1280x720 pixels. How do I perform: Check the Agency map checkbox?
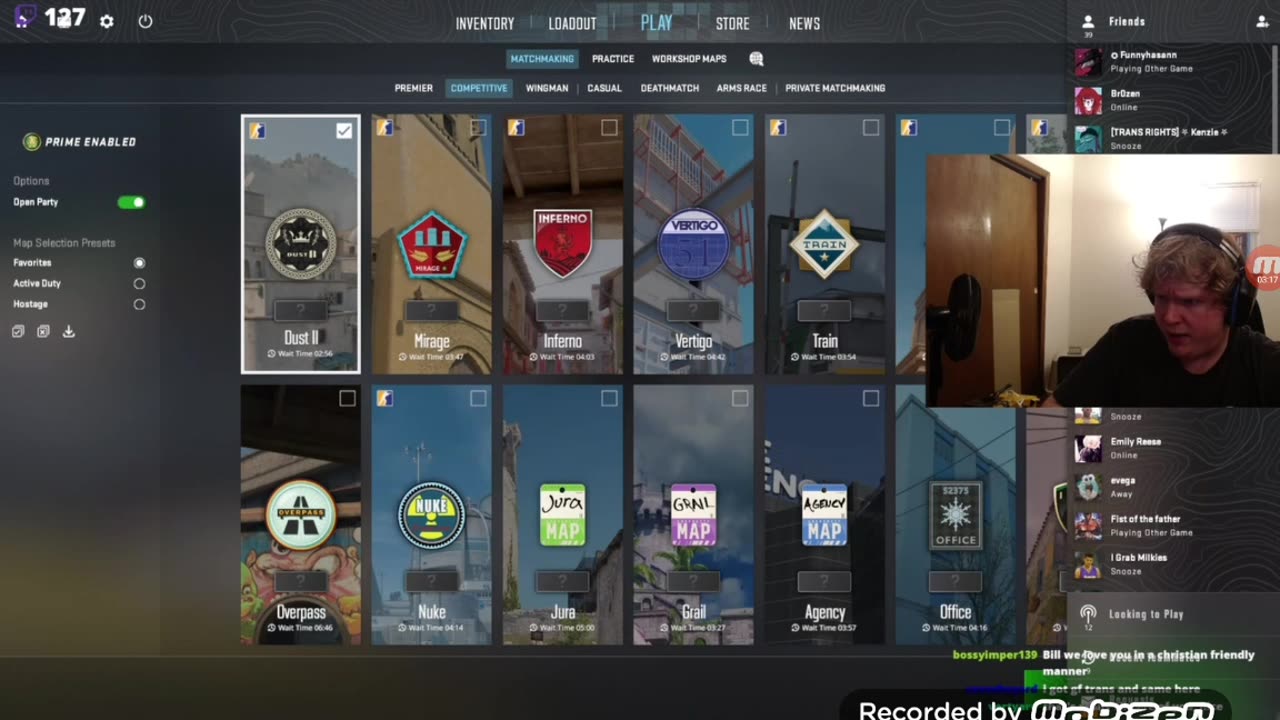[871, 399]
